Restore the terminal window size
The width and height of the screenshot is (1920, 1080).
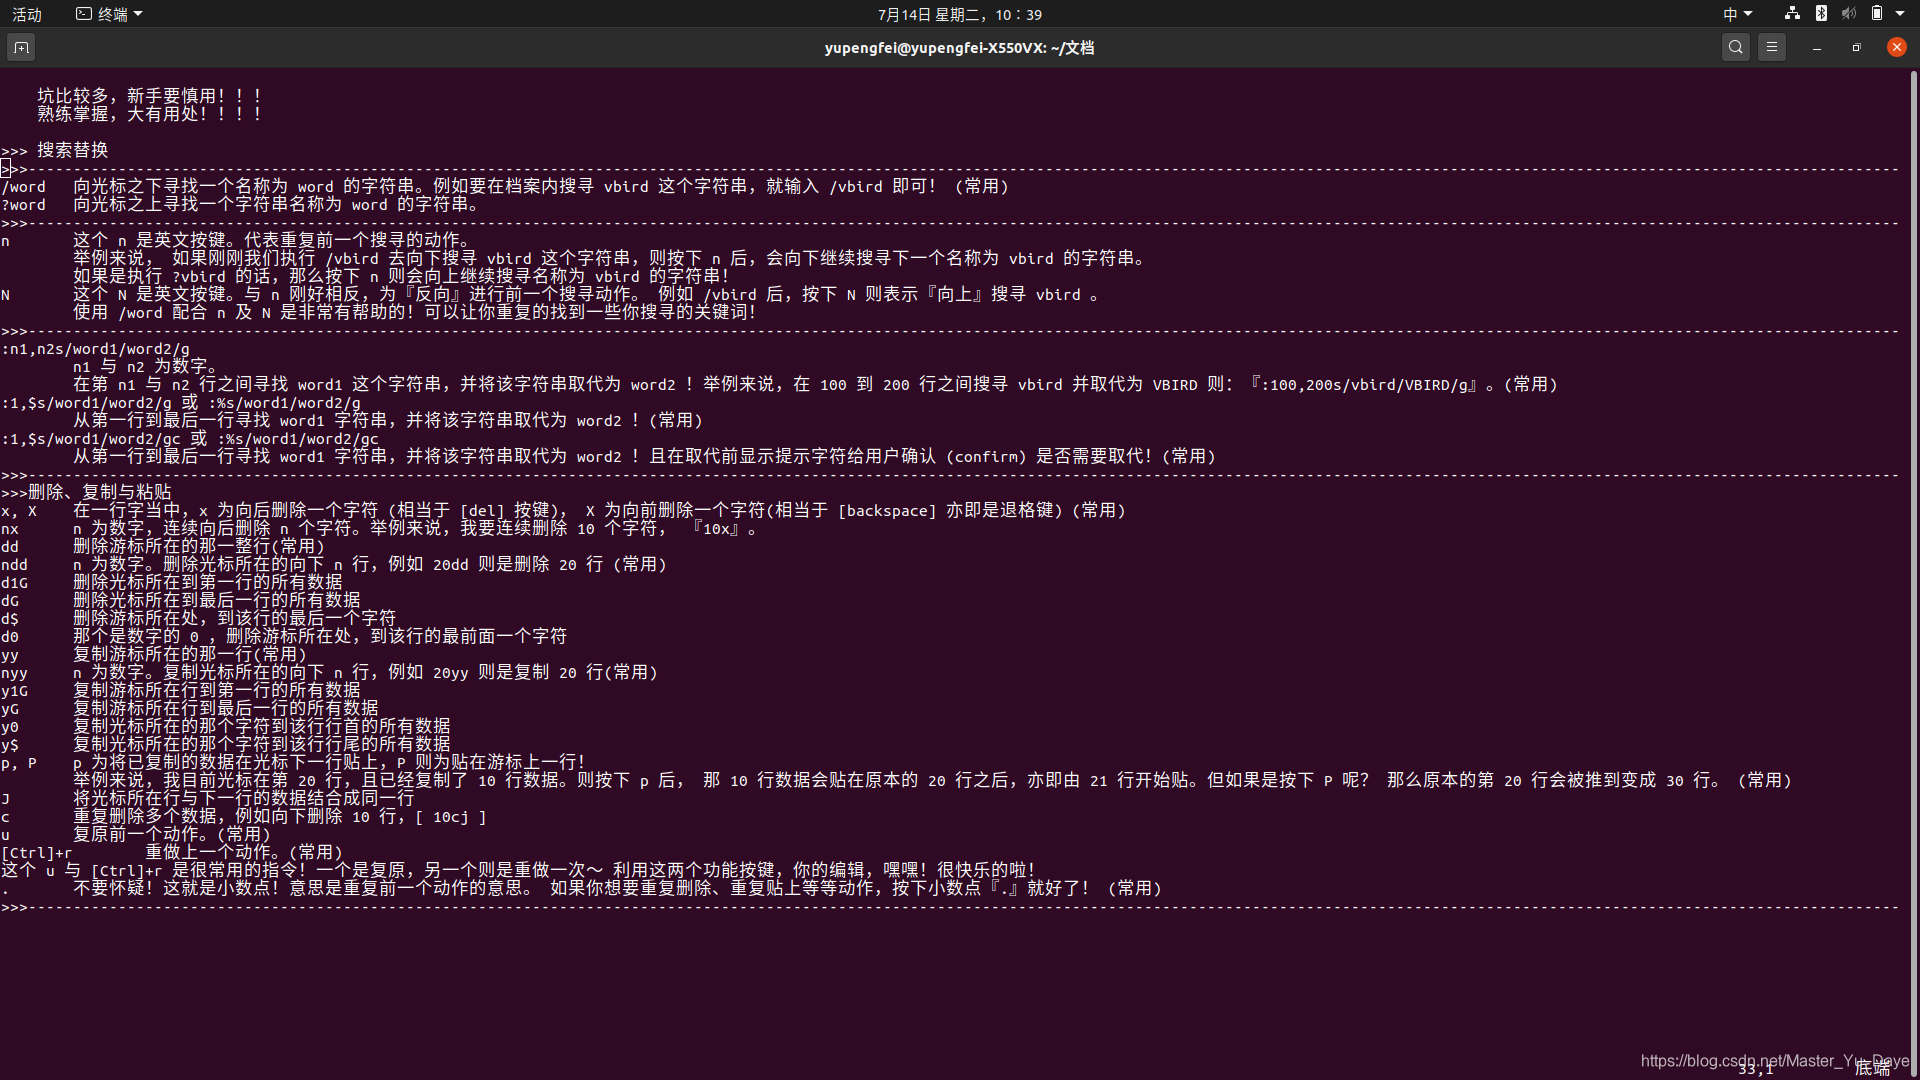click(1857, 47)
